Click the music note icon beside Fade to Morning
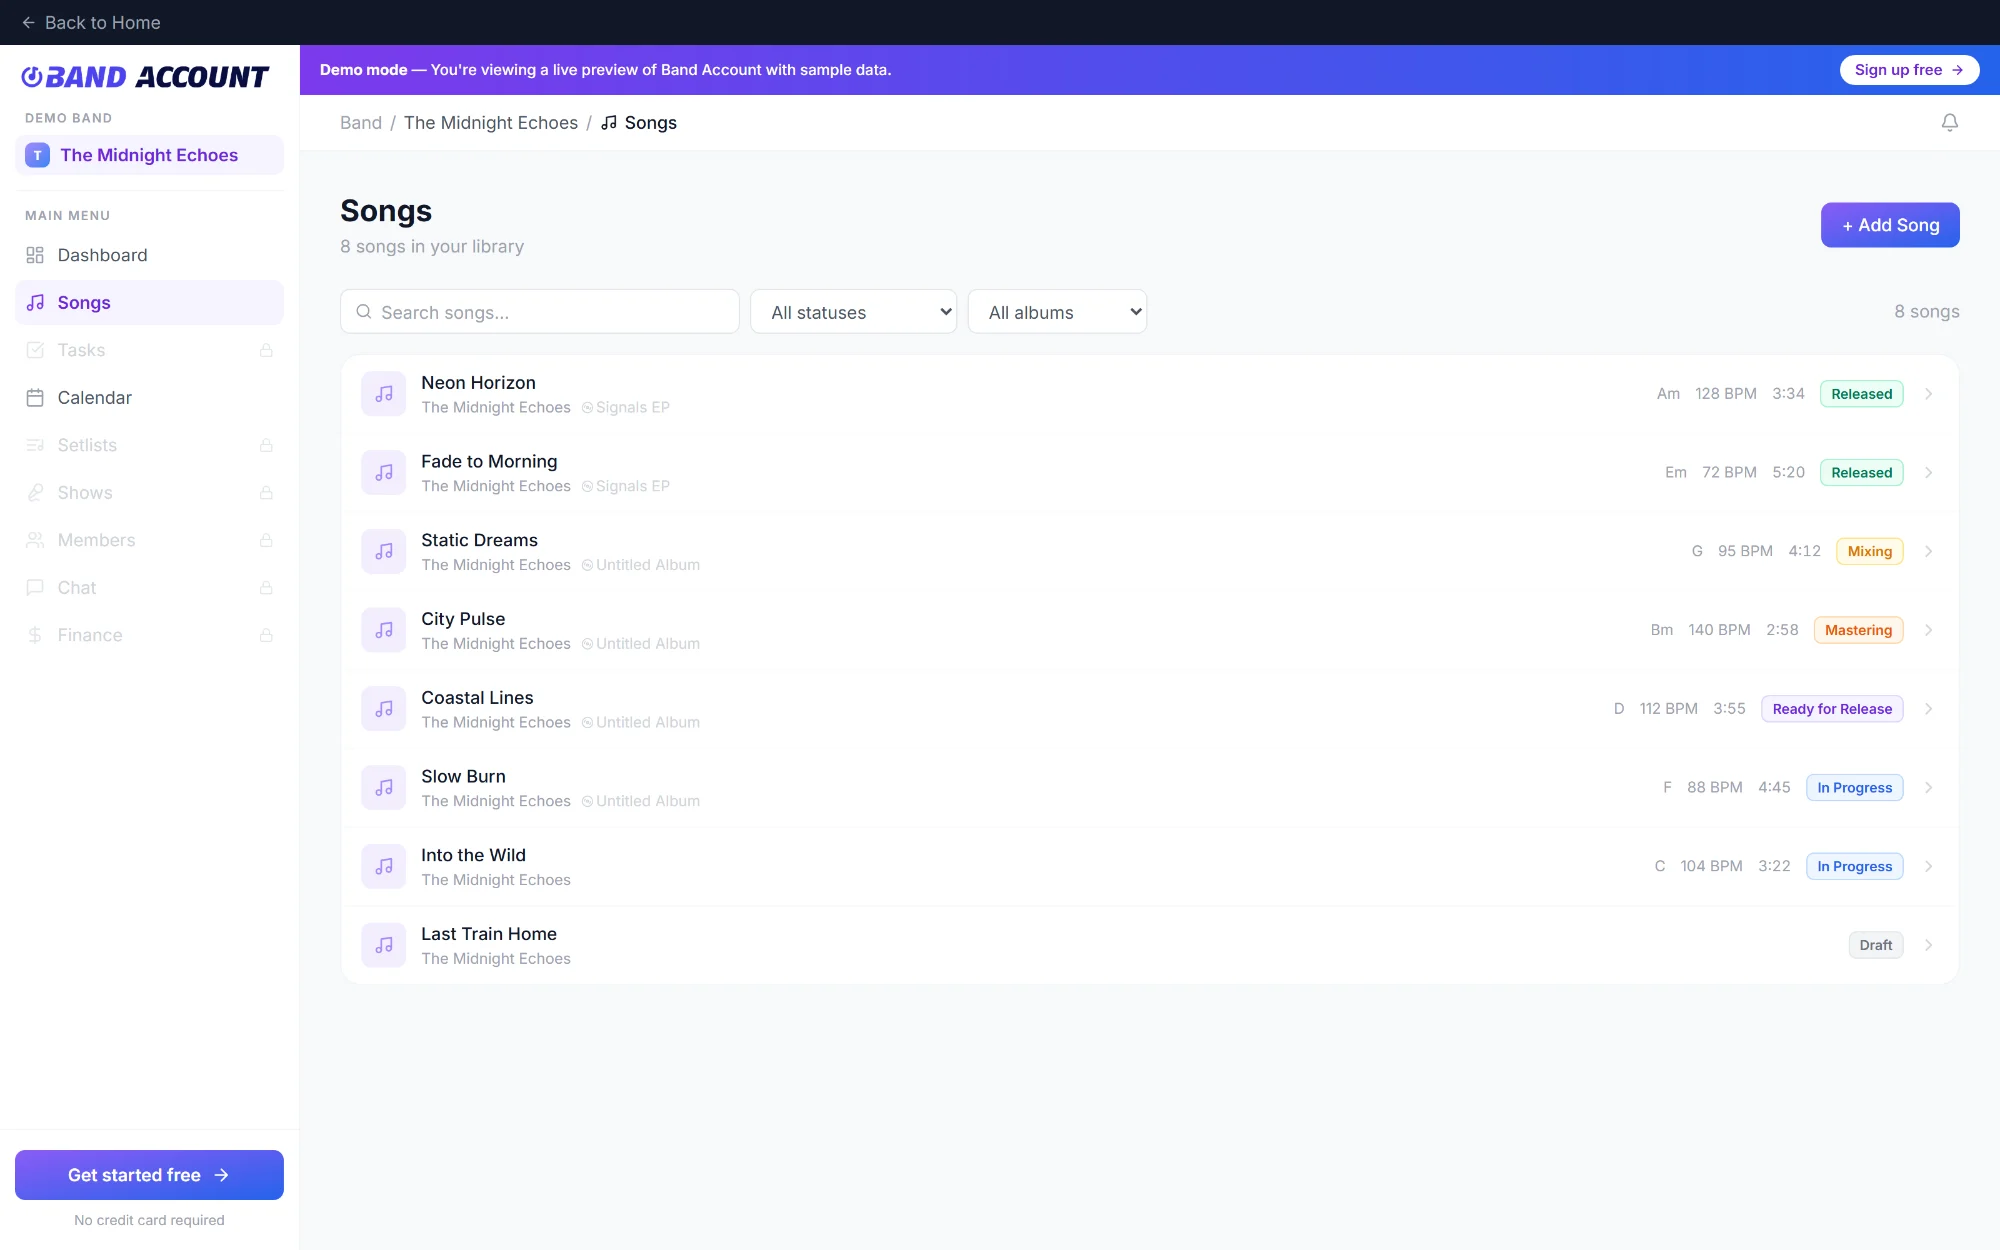Viewport: 2000px width, 1250px height. [384, 473]
